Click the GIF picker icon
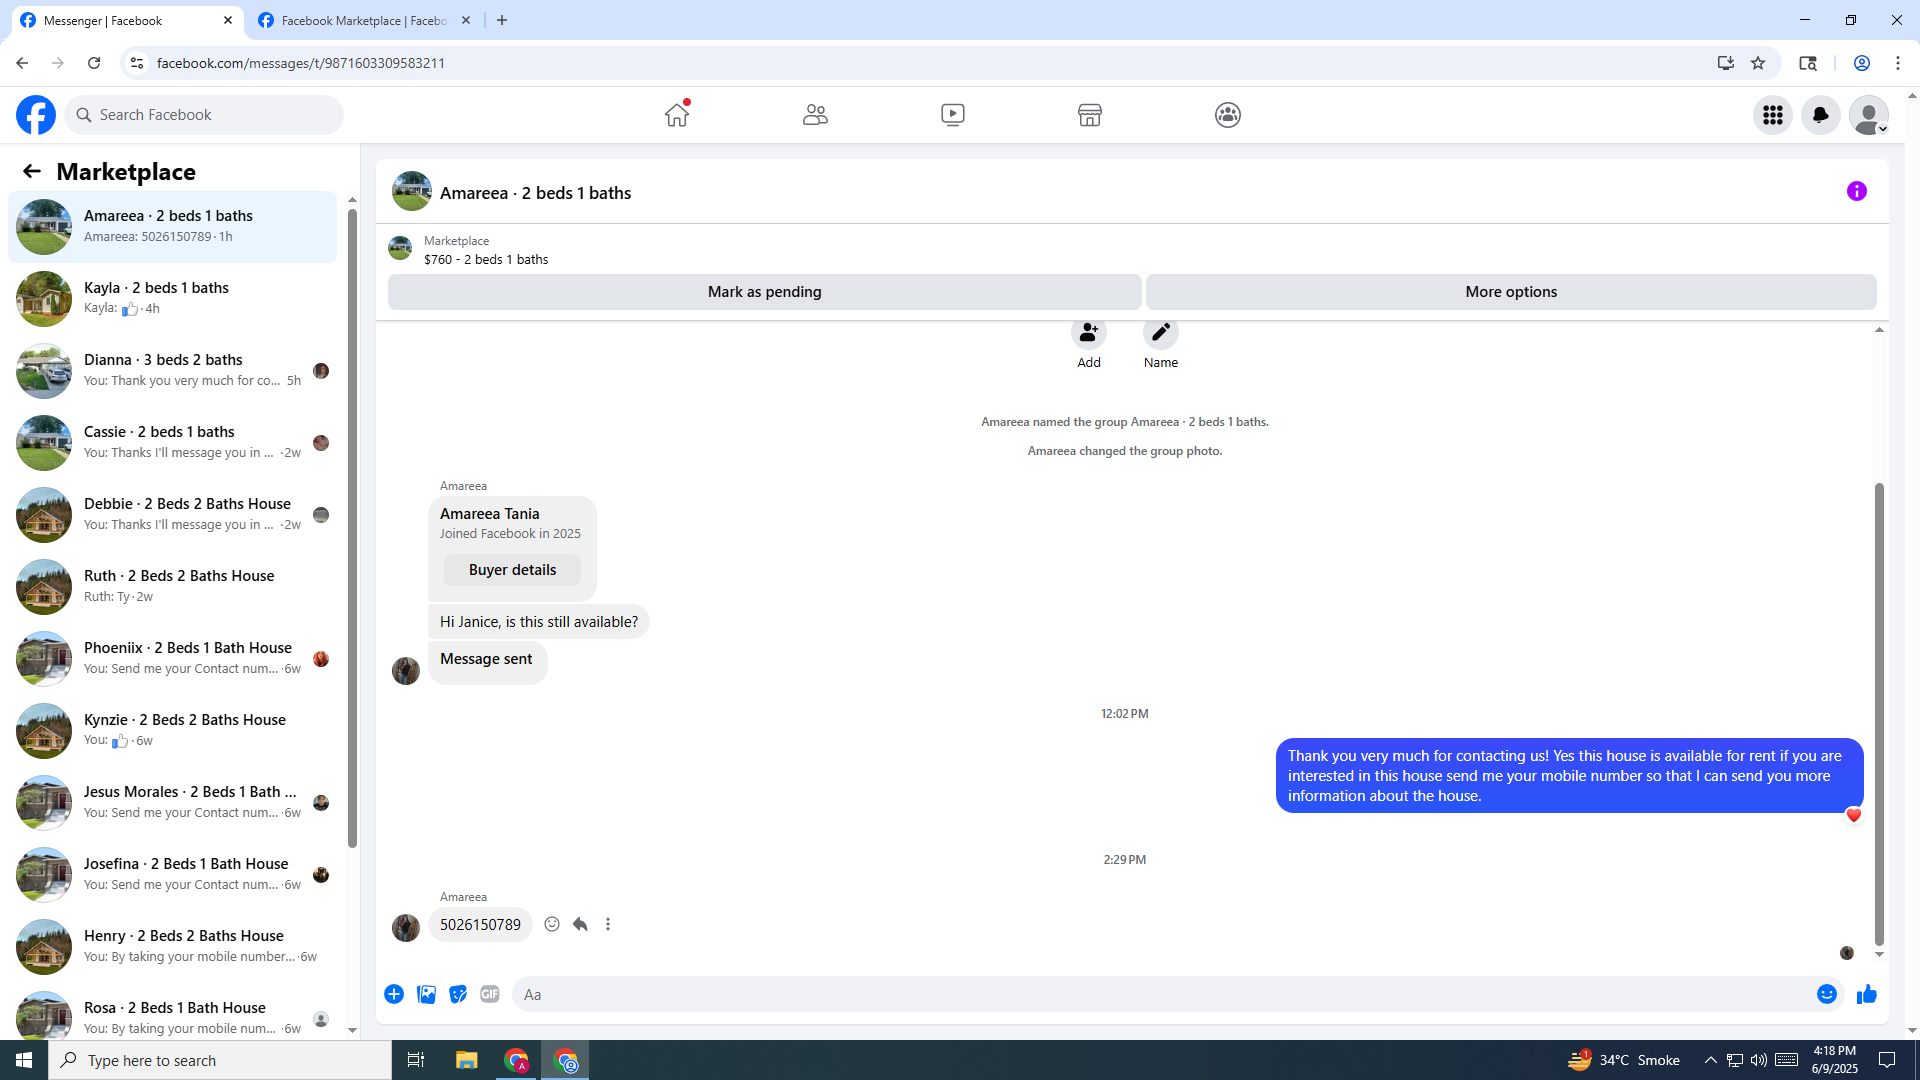 pos(489,994)
